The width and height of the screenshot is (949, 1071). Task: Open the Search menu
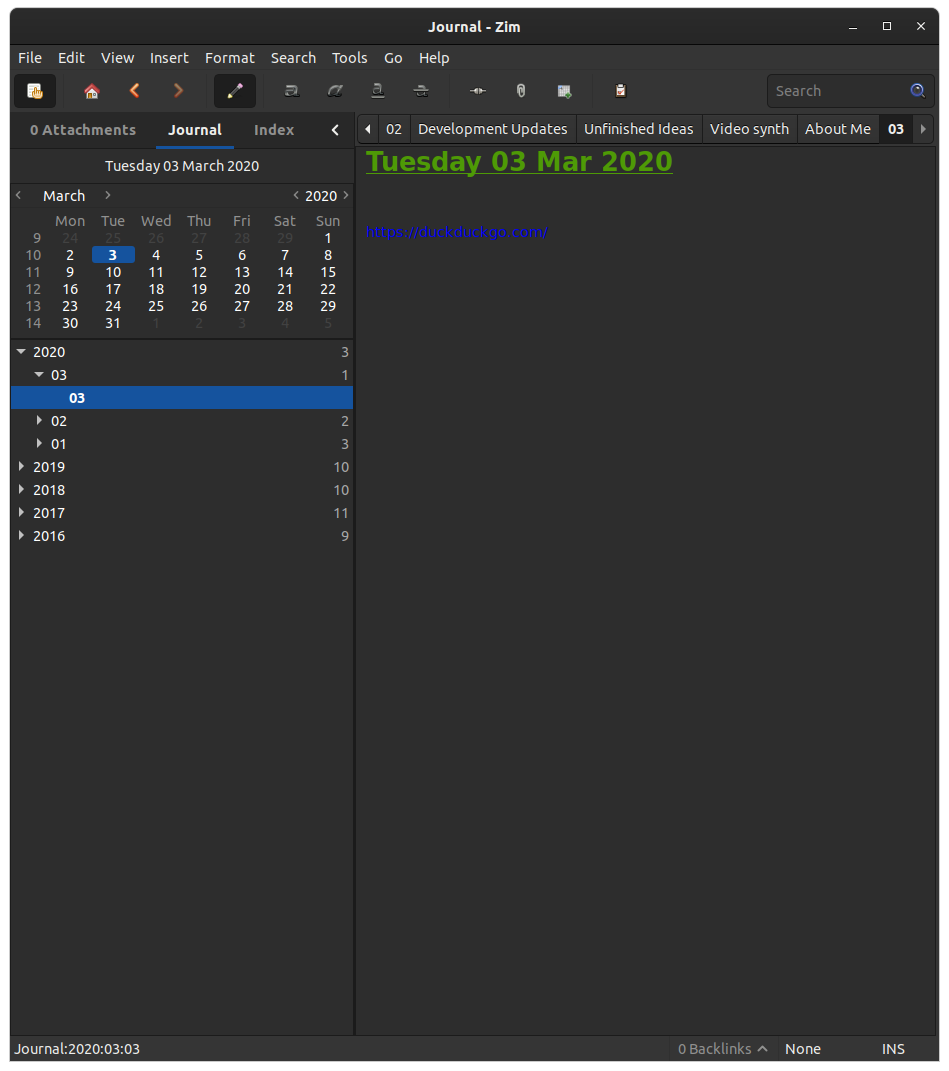(x=293, y=58)
